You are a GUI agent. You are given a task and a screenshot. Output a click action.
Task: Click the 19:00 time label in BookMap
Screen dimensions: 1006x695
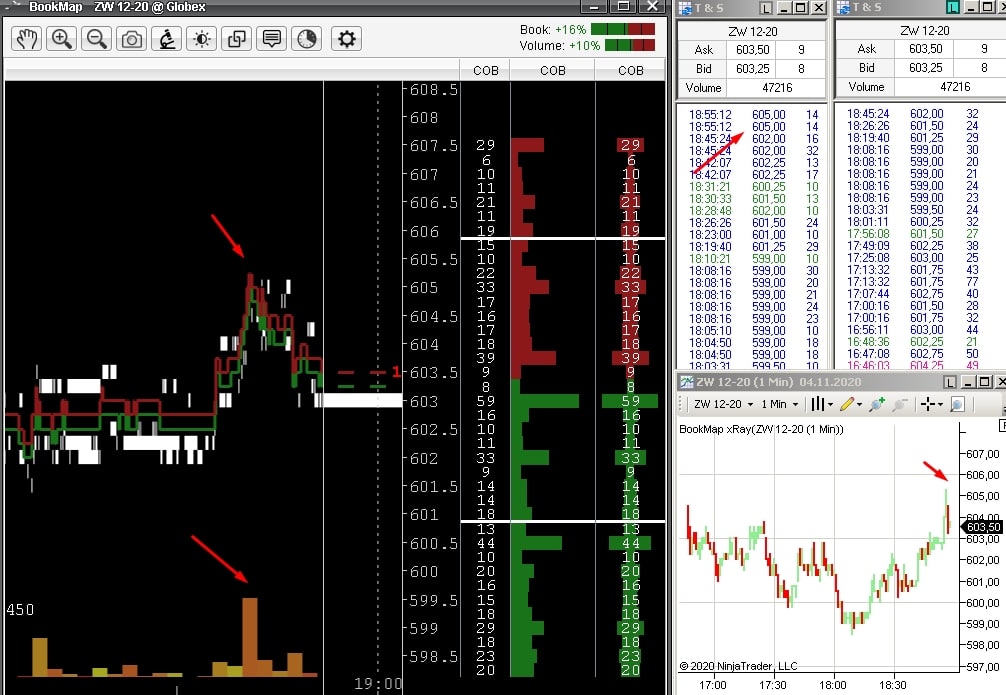(x=378, y=683)
